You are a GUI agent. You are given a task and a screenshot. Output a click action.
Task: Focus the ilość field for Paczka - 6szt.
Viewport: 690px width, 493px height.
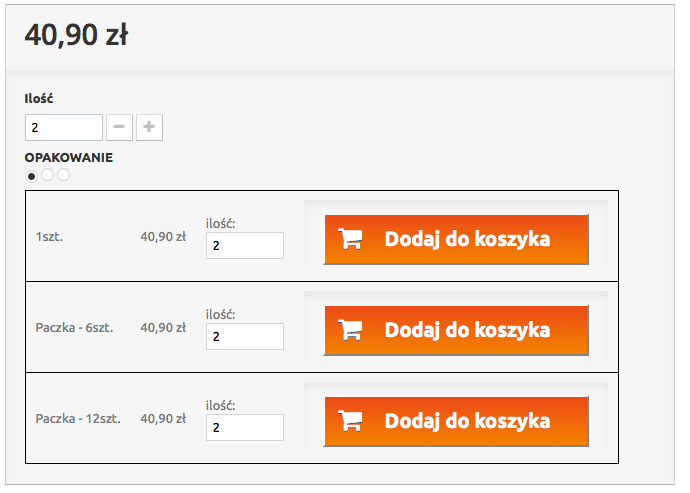click(x=245, y=337)
